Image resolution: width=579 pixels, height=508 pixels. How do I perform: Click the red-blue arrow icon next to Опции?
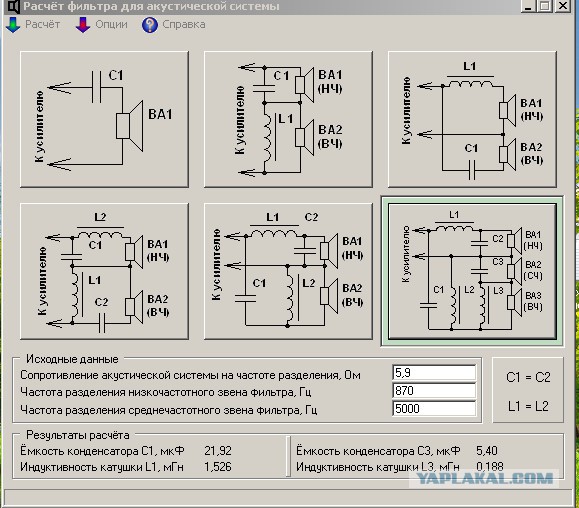tap(83, 25)
